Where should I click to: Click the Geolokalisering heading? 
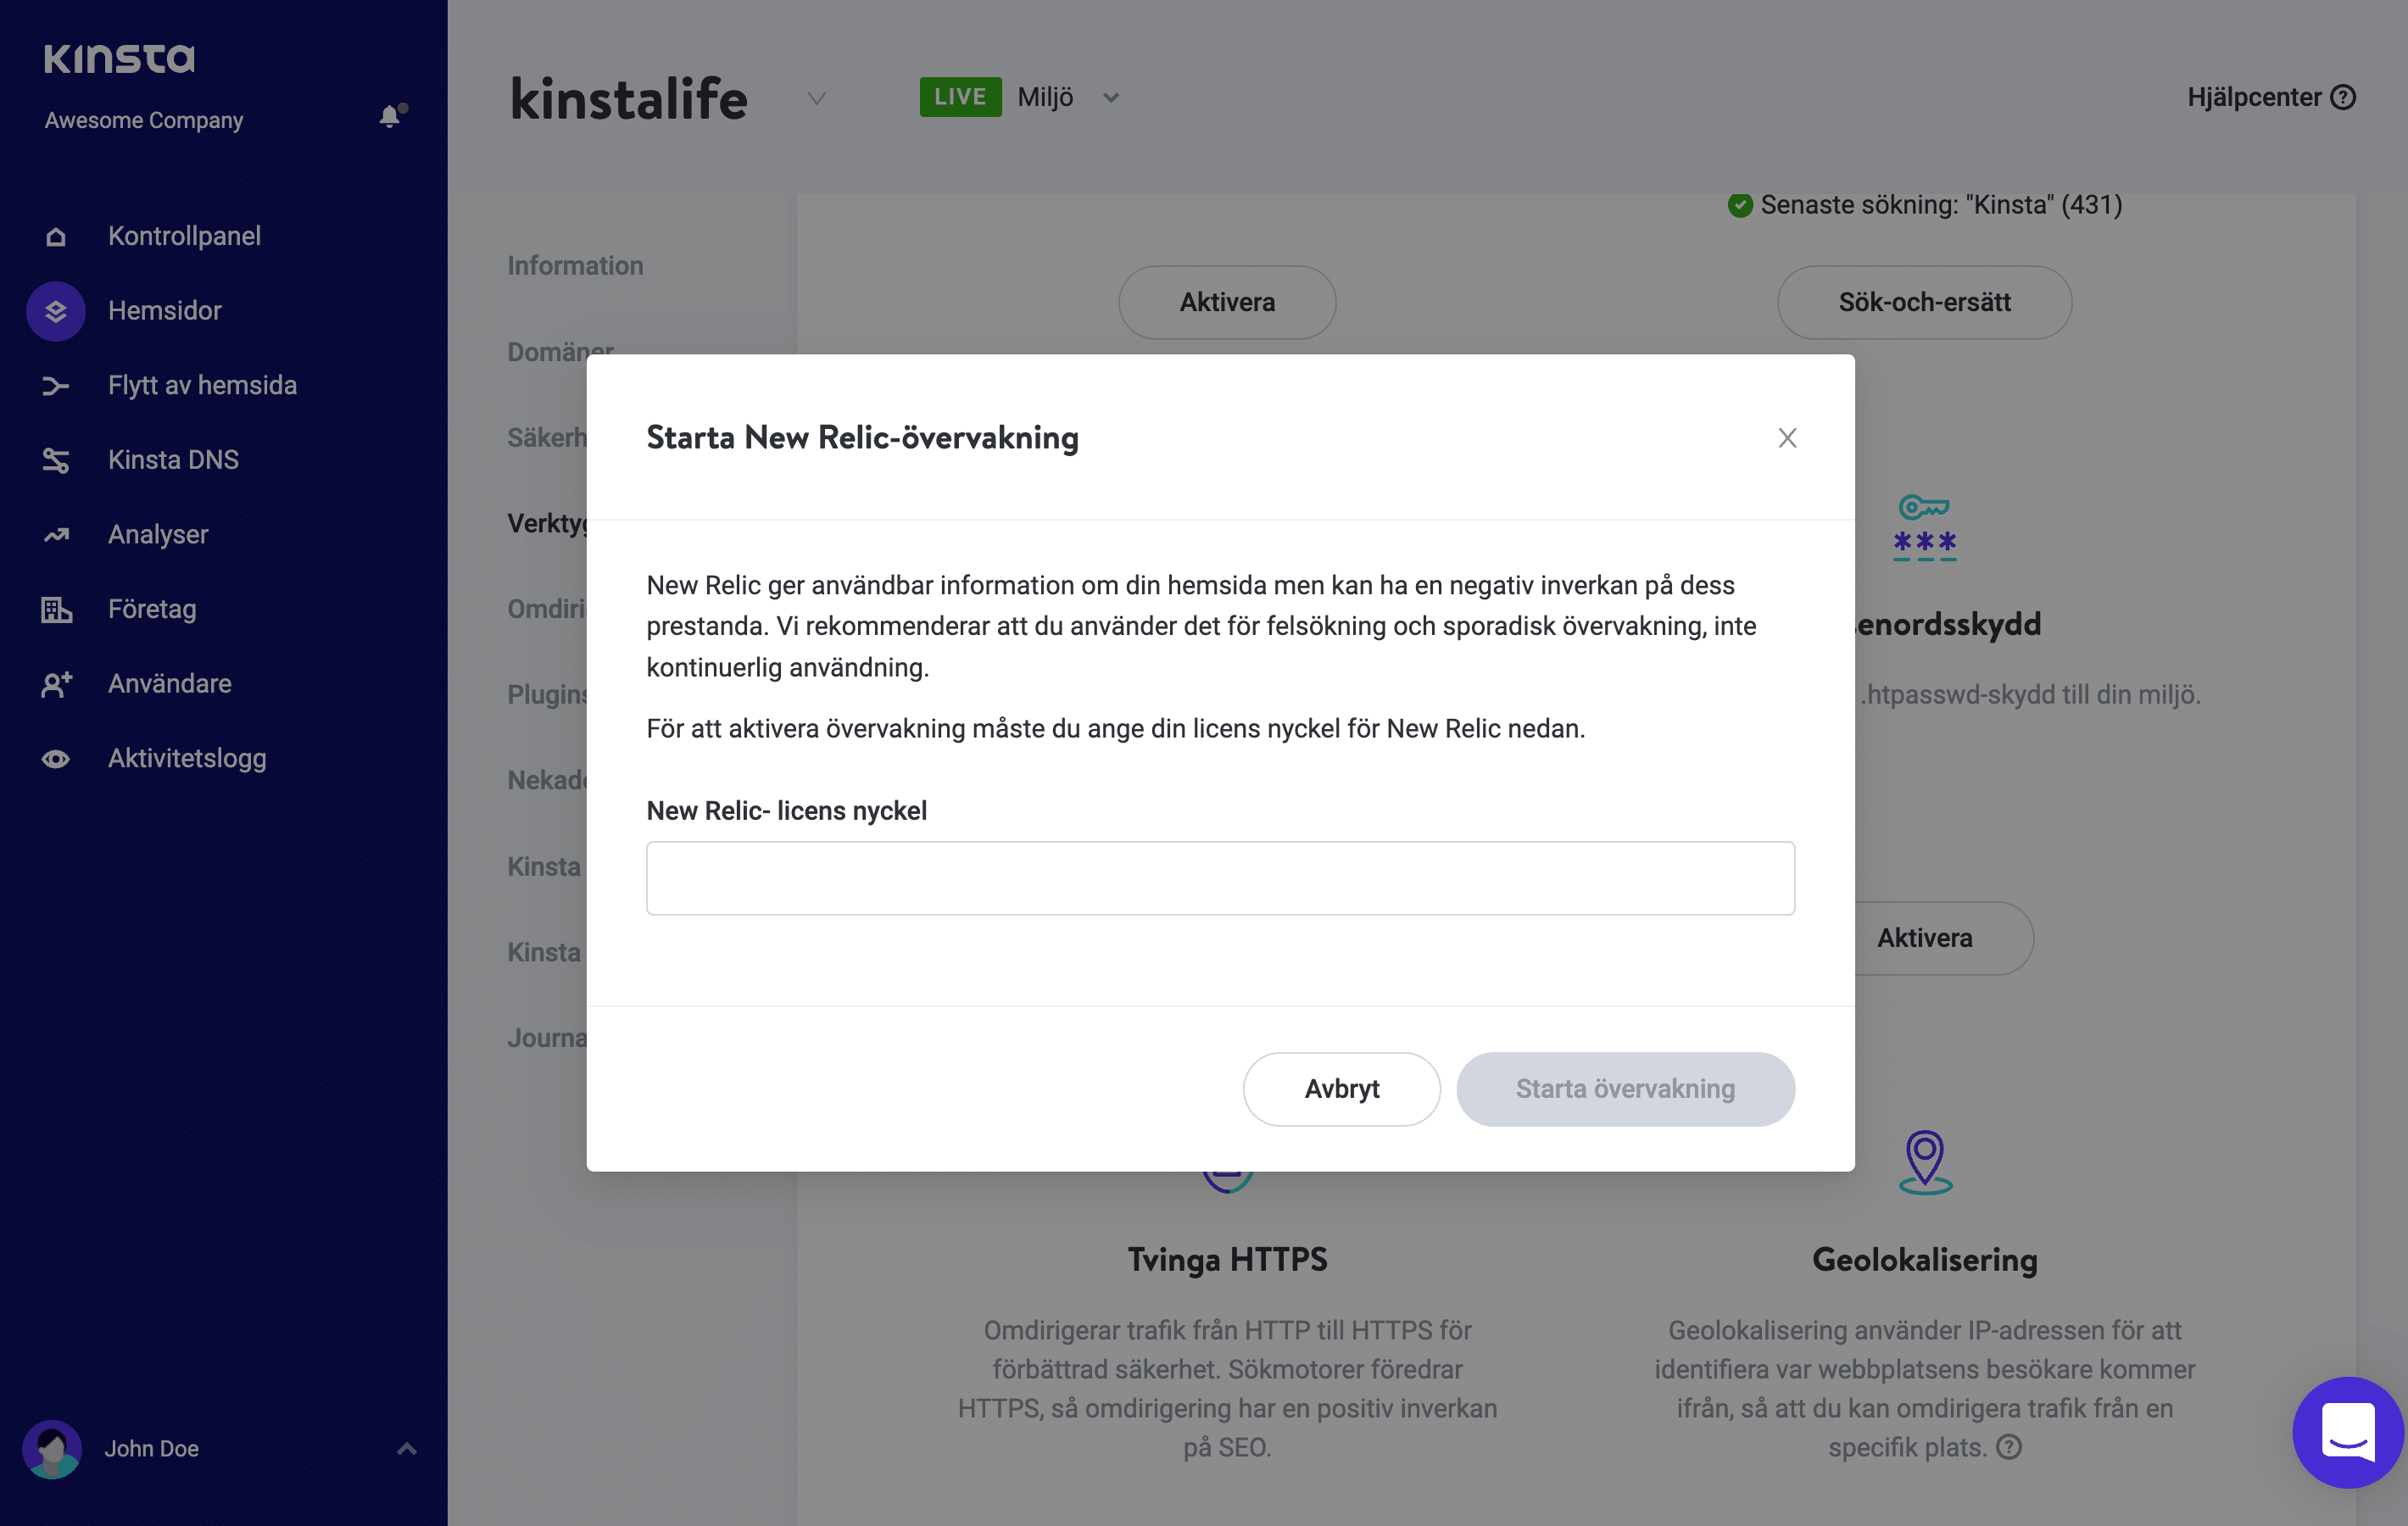pyautogui.click(x=1924, y=1260)
